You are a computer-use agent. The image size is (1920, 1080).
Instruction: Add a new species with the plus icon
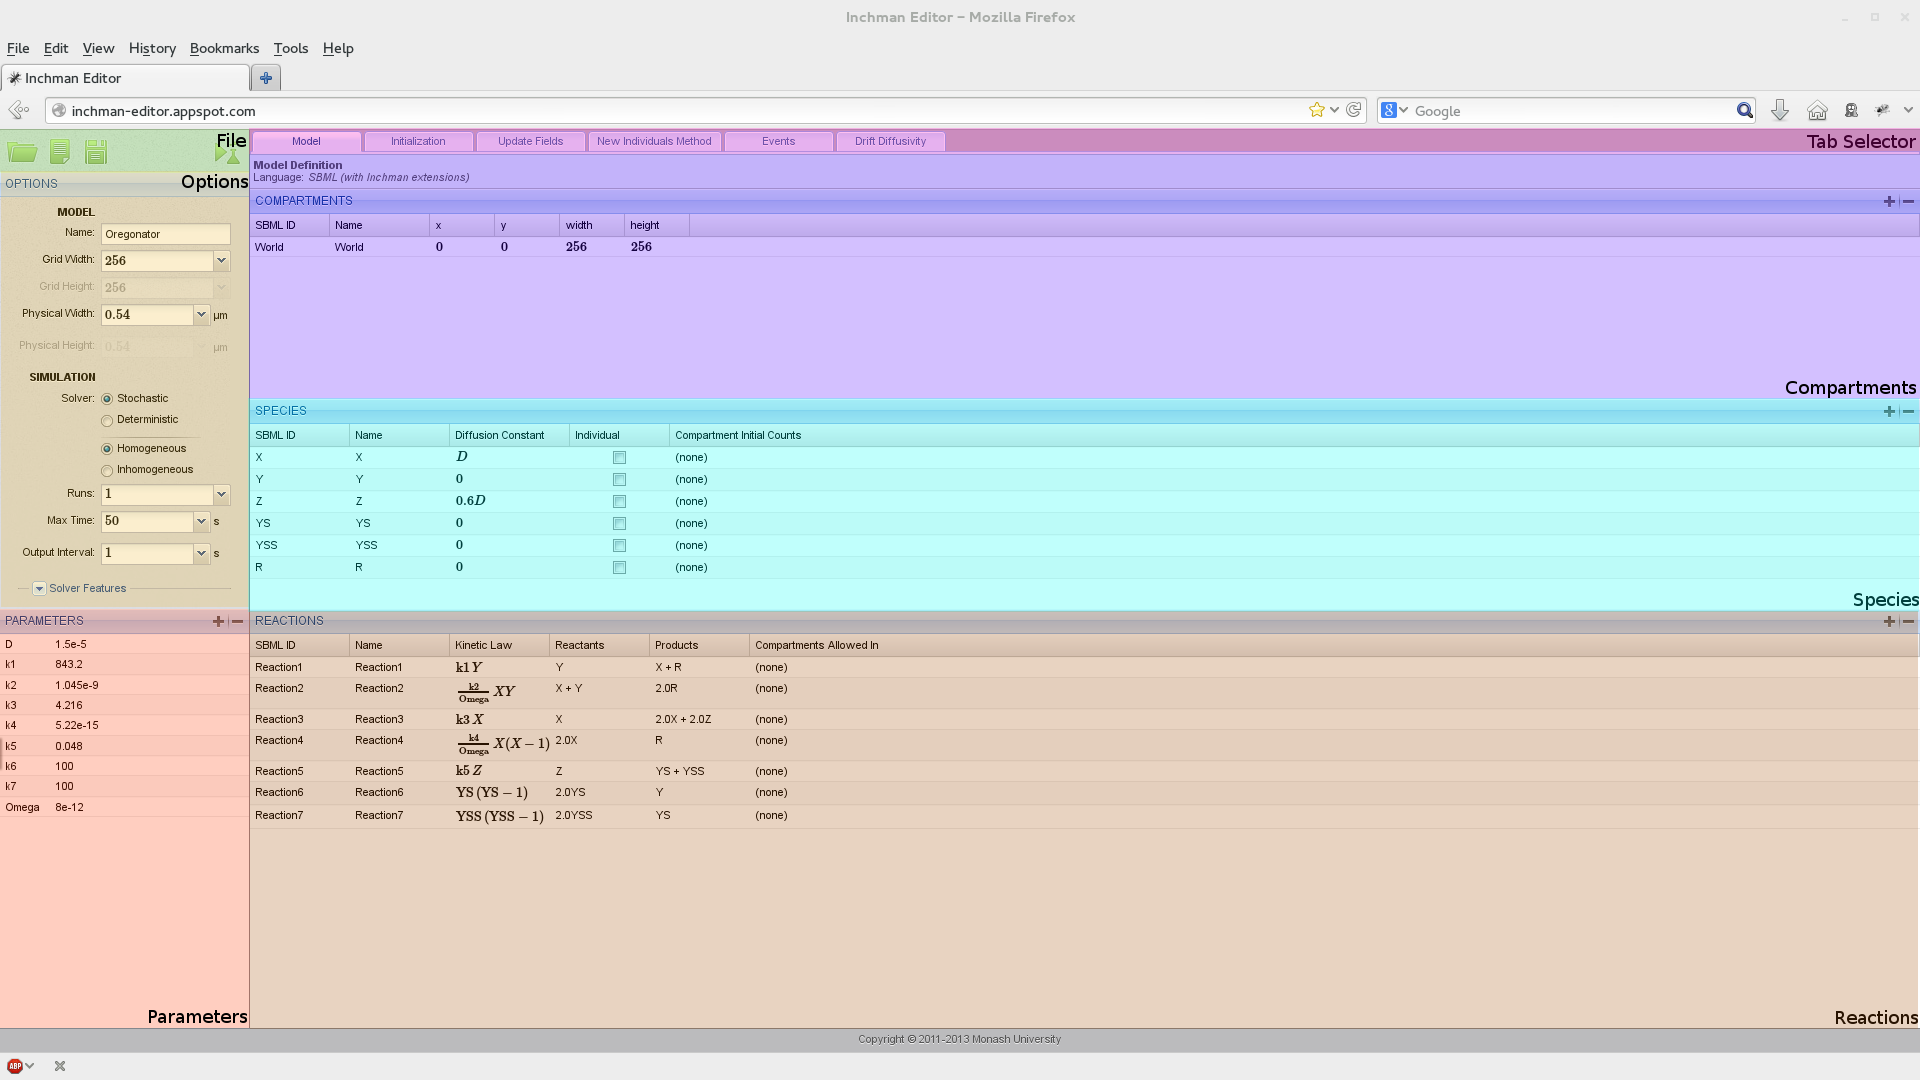(x=1889, y=411)
